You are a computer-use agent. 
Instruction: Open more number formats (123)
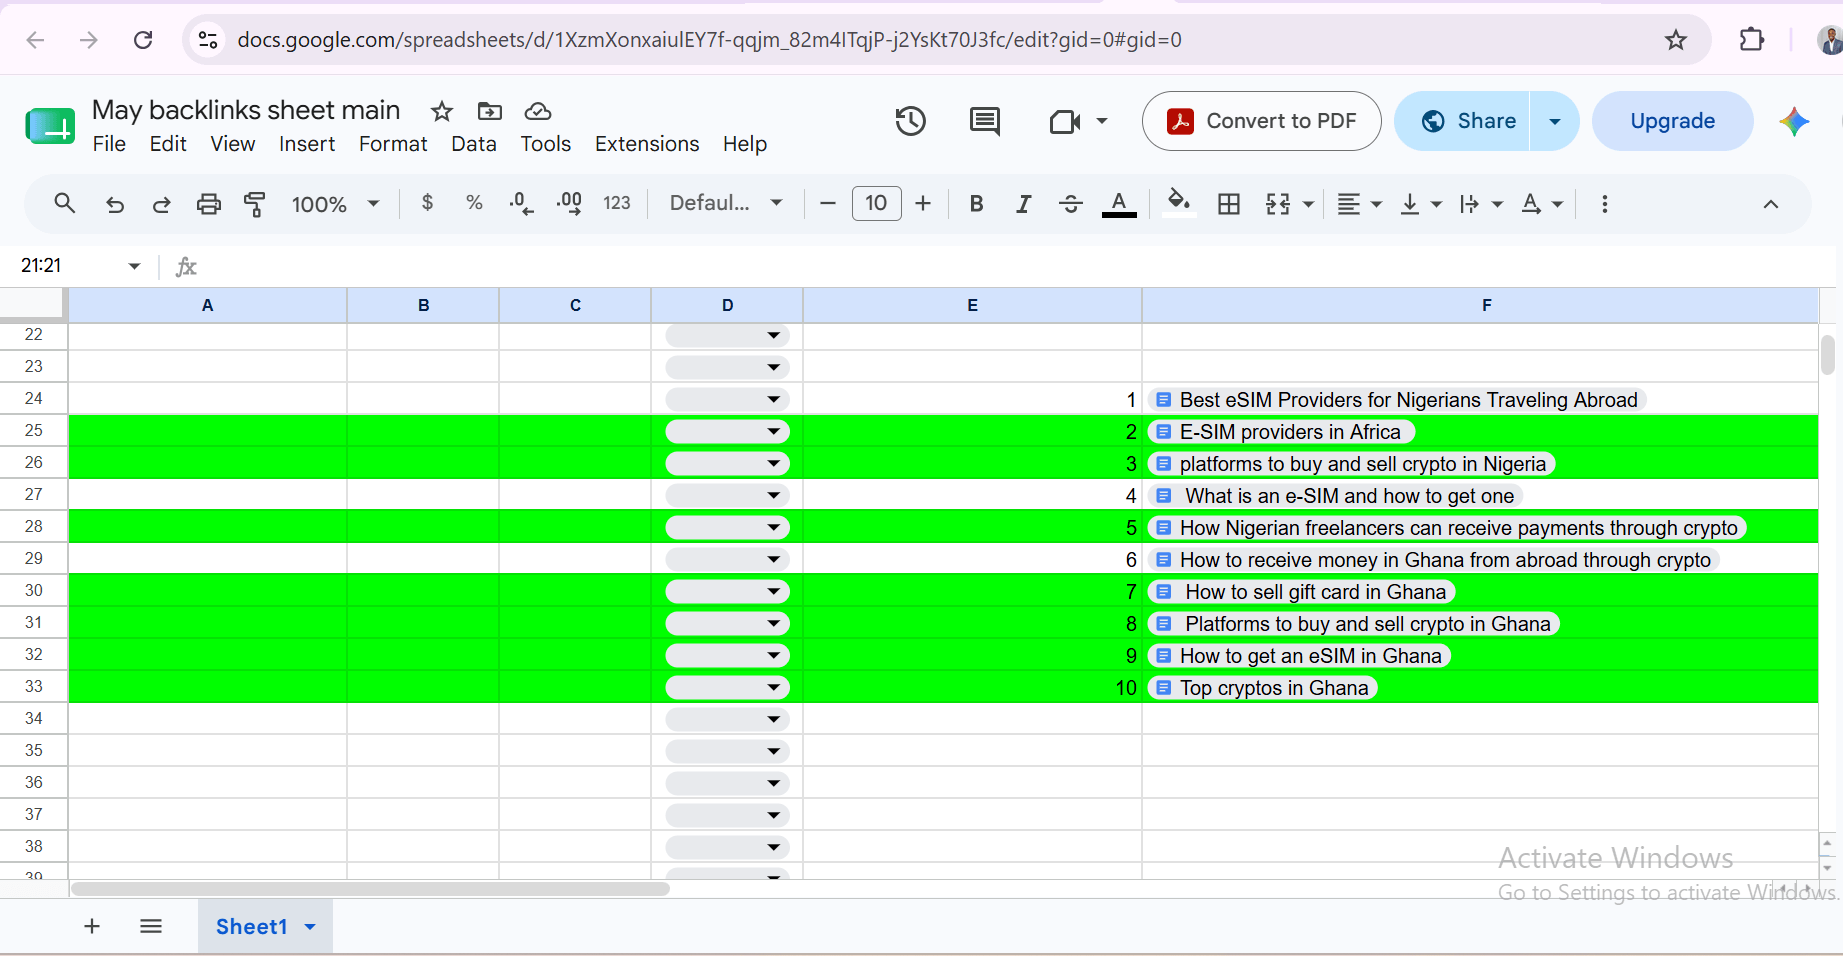point(617,203)
